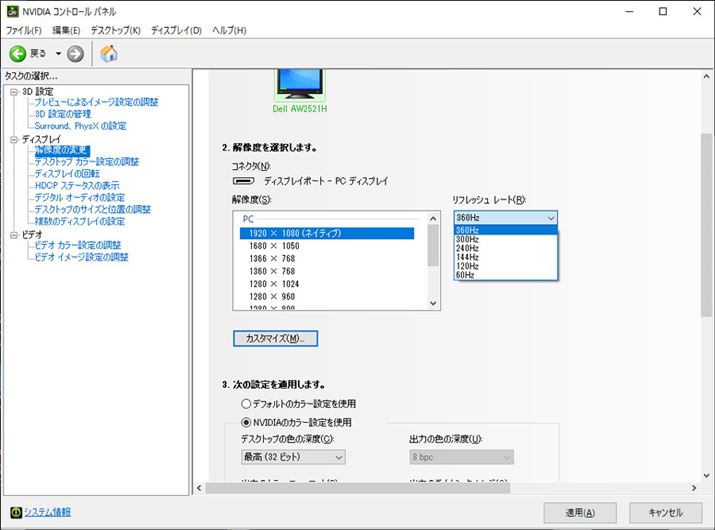Open 複数のディスプレイの設定 page
This screenshot has width=715, height=530.
click(80, 221)
